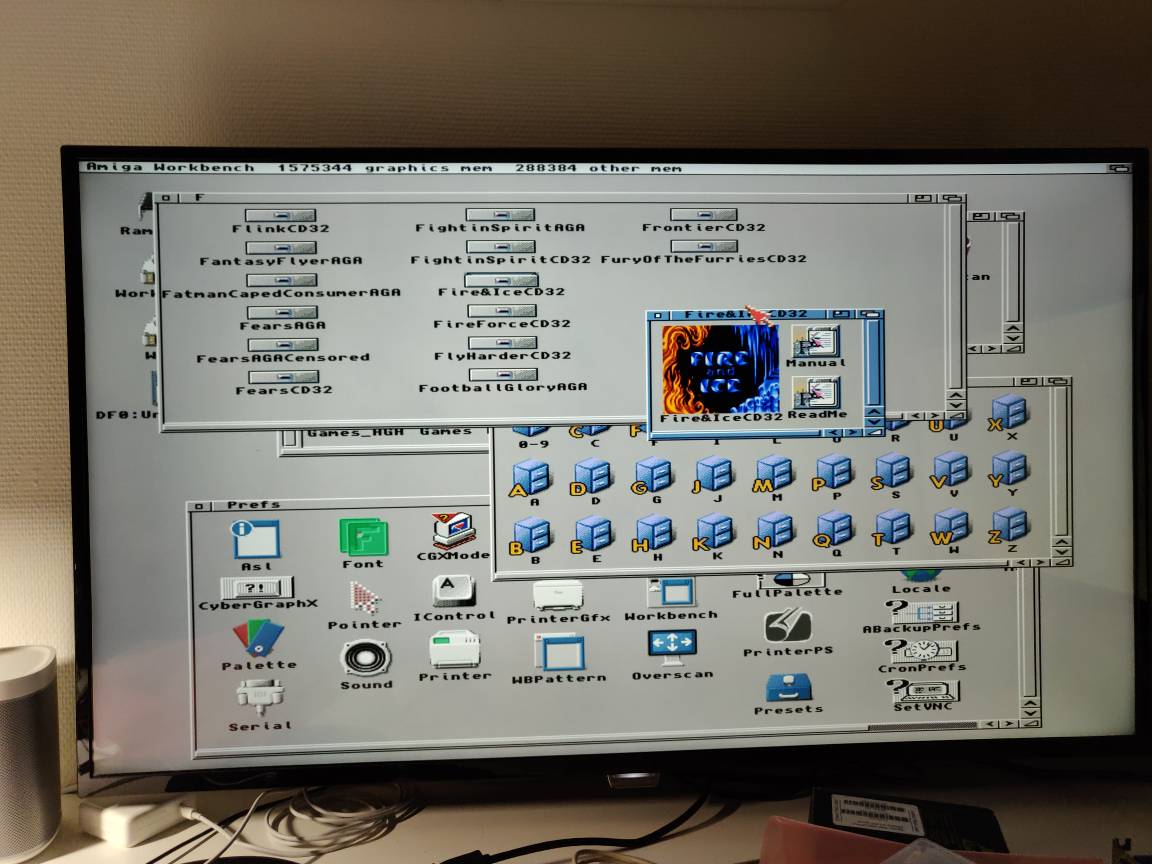Open the Fire&Ice ReadMe document
This screenshot has width=1152, height=864.
[x=816, y=393]
